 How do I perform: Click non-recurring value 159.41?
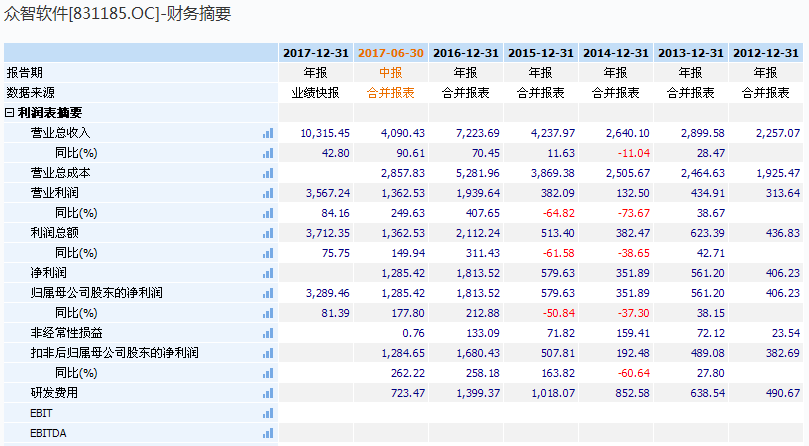click(x=633, y=333)
